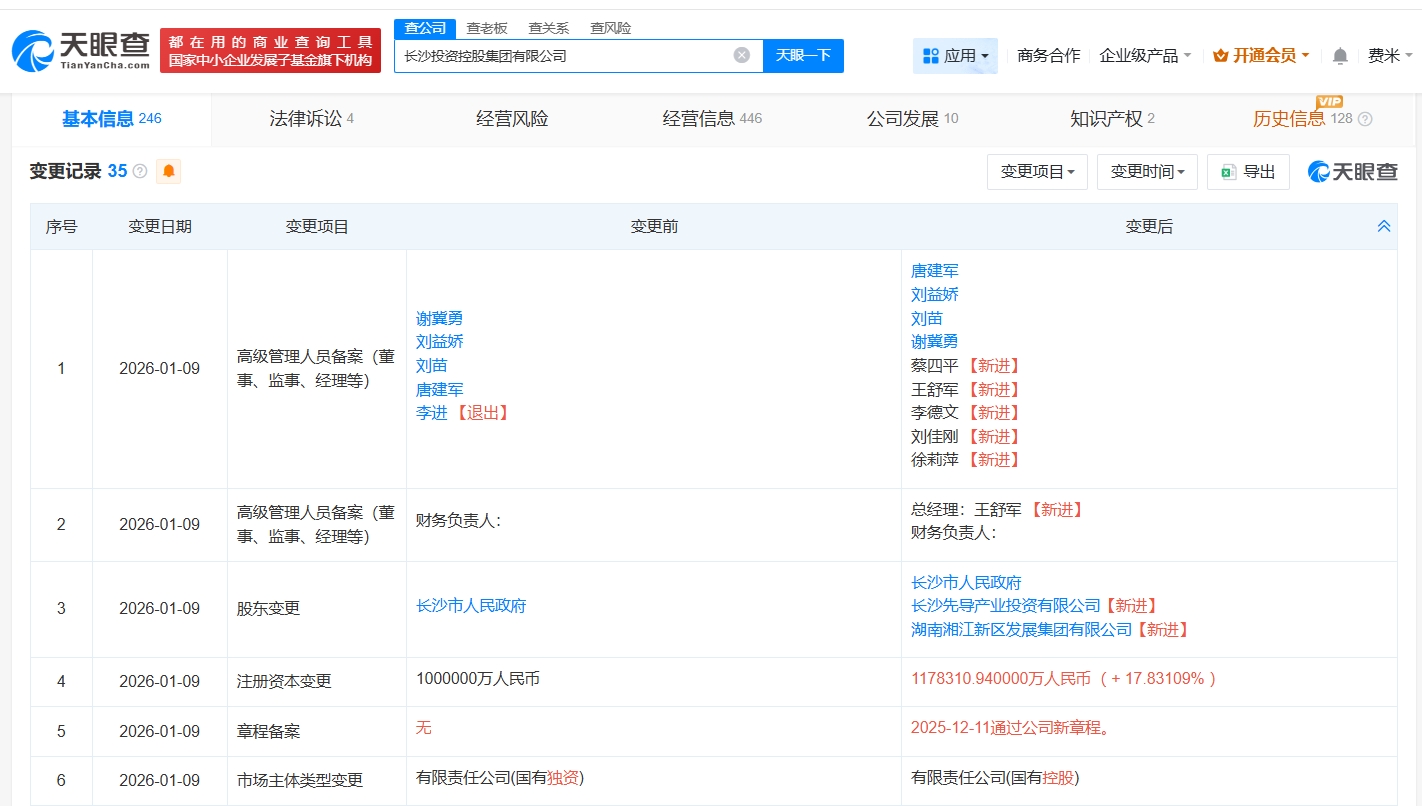1422x806 pixels.
Task: Click the orange change-record alert bell
Action: tap(169, 171)
